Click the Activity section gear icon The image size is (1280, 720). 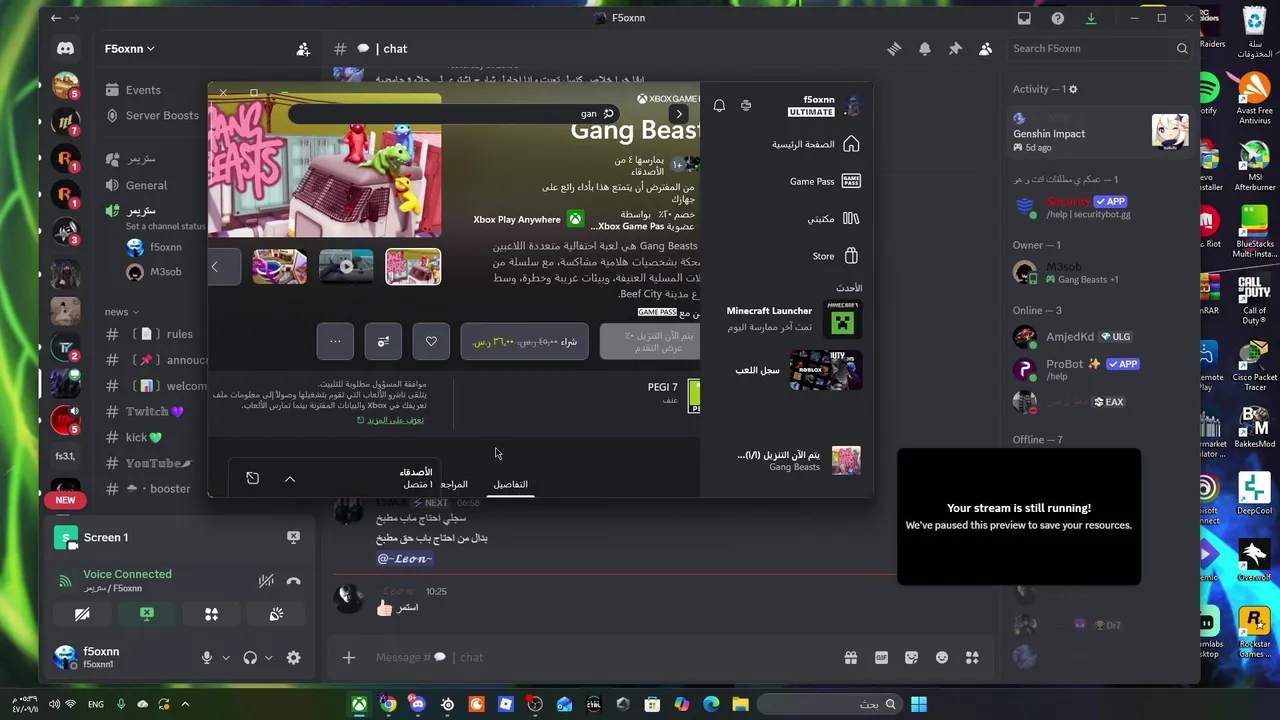[x=1073, y=89]
